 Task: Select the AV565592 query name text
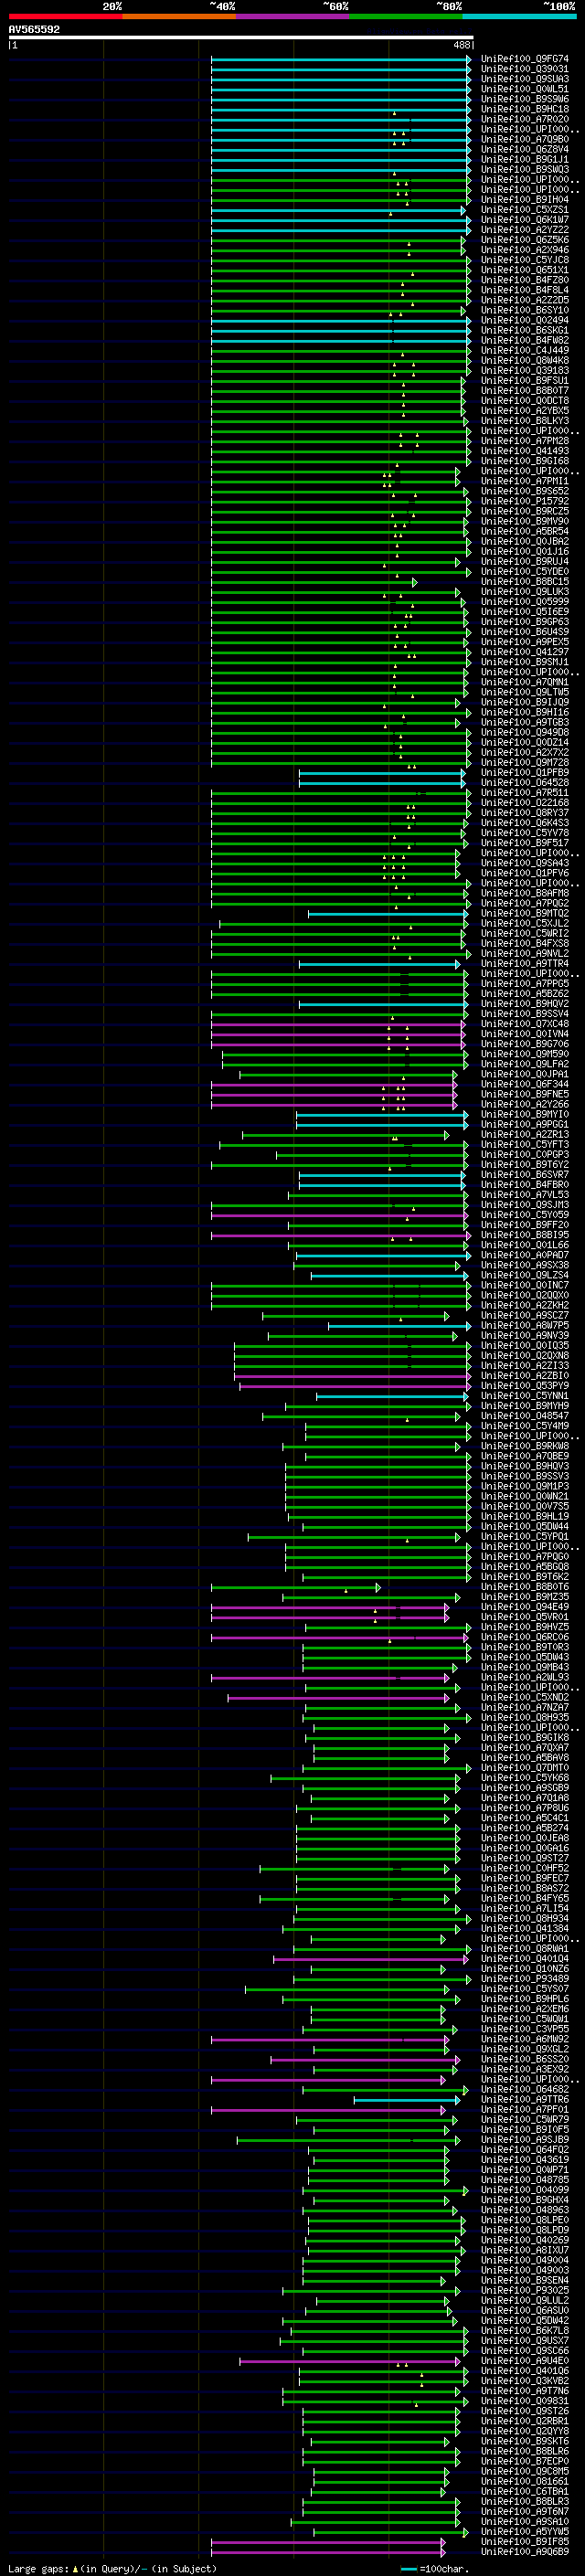pyautogui.click(x=34, y=30)
